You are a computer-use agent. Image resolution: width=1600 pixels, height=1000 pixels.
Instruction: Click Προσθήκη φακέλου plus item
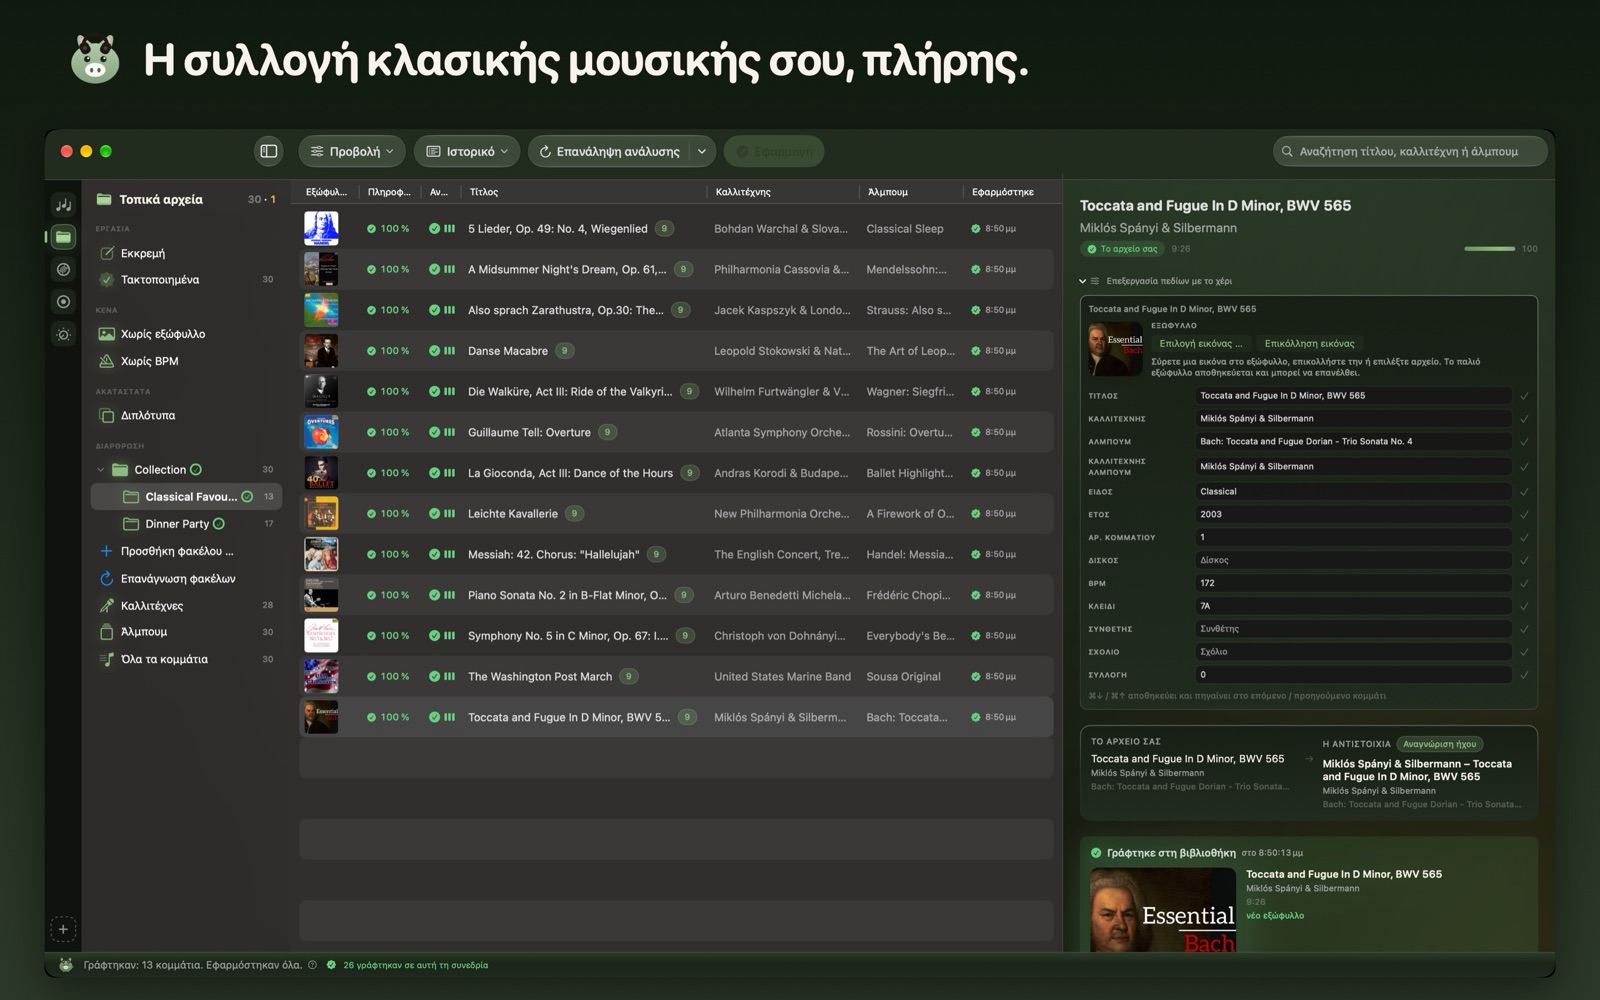(x=186, y=551)
